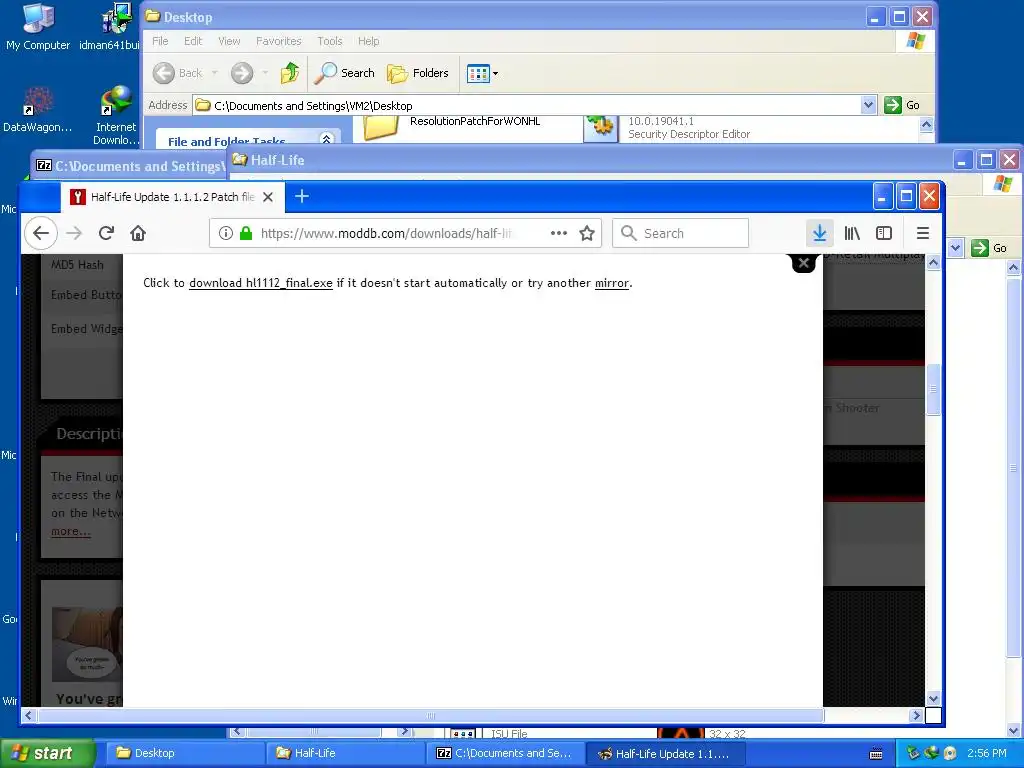Image resolution: width=1024 pixels, height=768 pixels.
Task: Click Back button in Desktop explorer
Action: pos(178,73)
